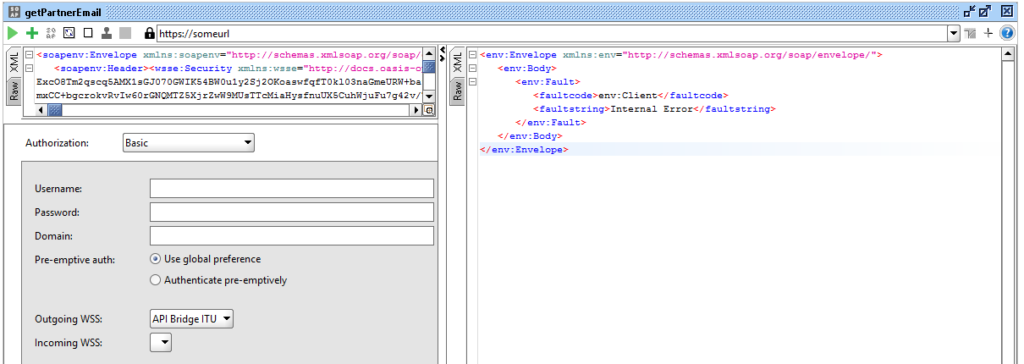Collapse the env:Envelope node in the response
The height and width of the screenshot is (364, 1024).
472,56
